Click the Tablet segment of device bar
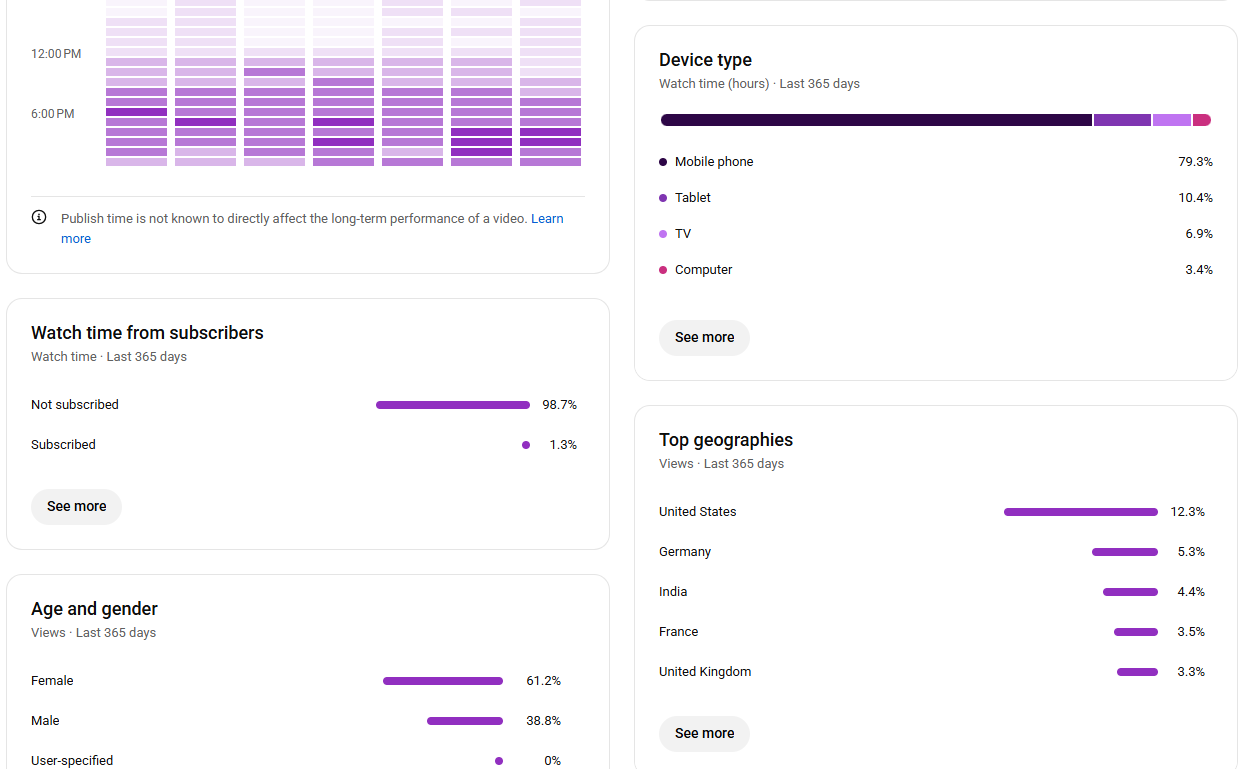Image resolution: width=1241 pixels, height=769 pixels. coord(1122,120)
